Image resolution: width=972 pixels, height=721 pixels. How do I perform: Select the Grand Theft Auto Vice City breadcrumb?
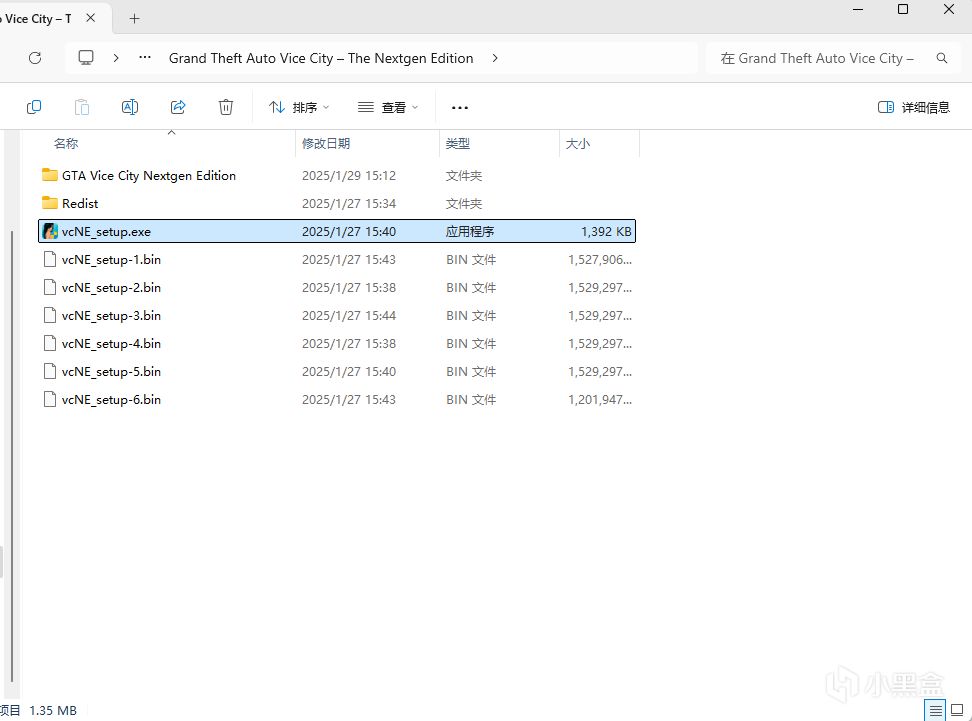pos(321,58)
